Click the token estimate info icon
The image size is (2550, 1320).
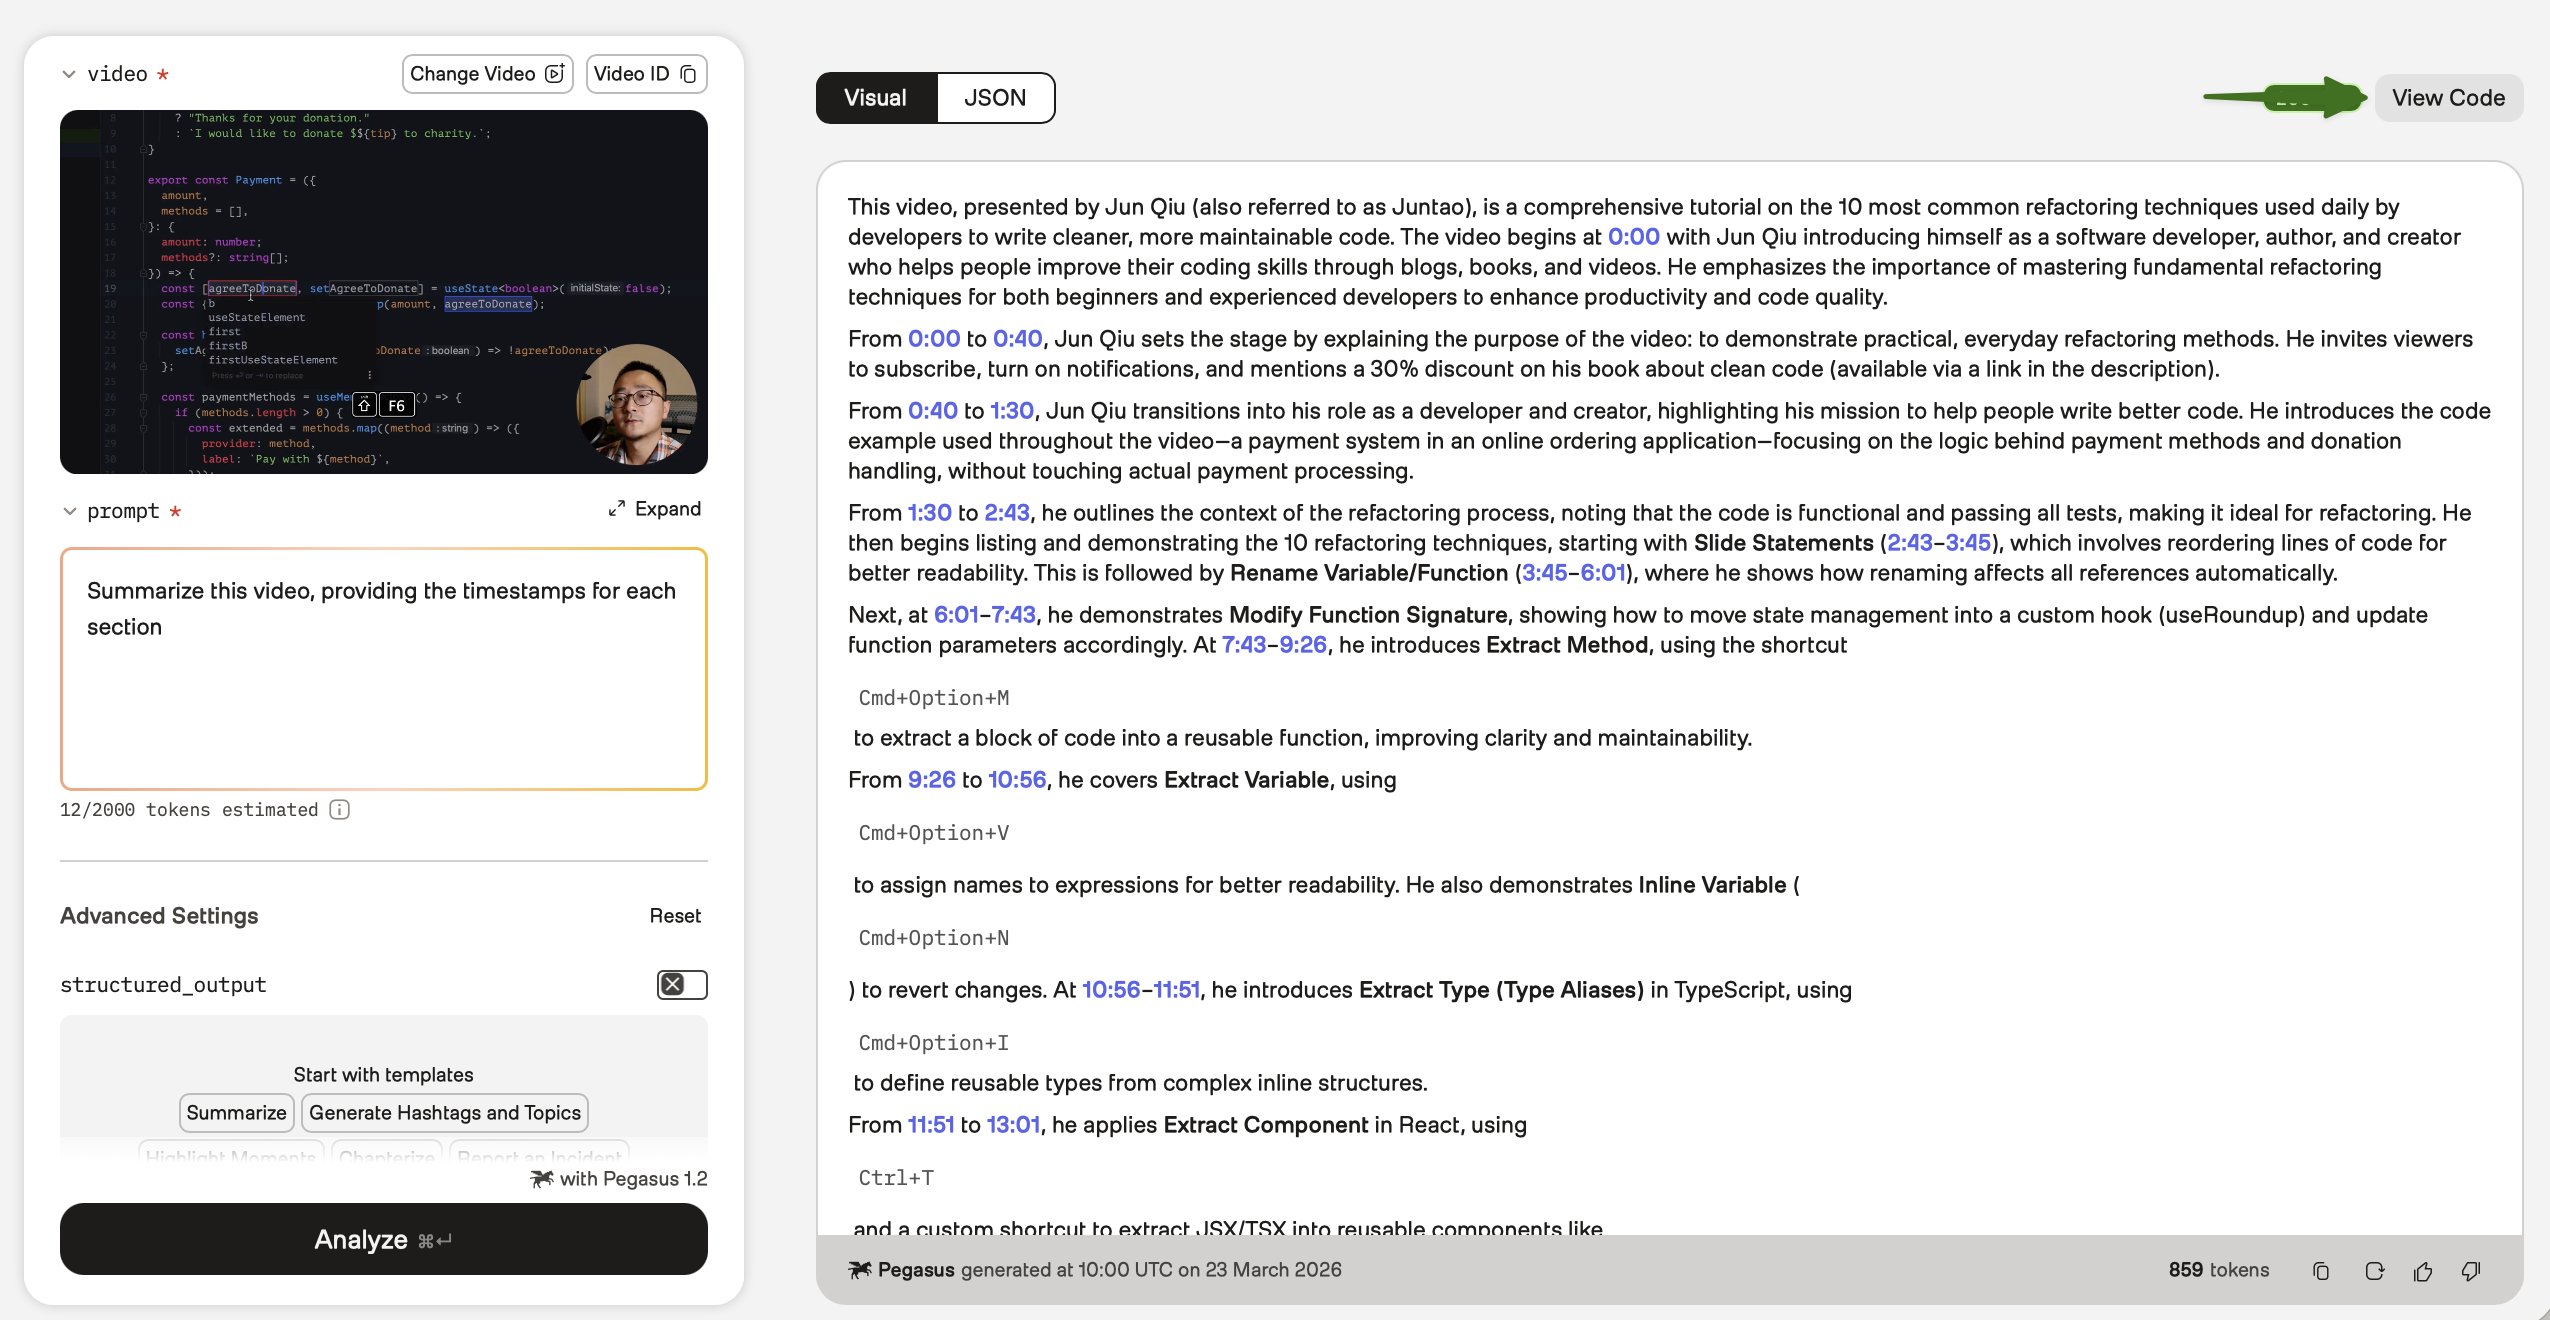(340, 810)
